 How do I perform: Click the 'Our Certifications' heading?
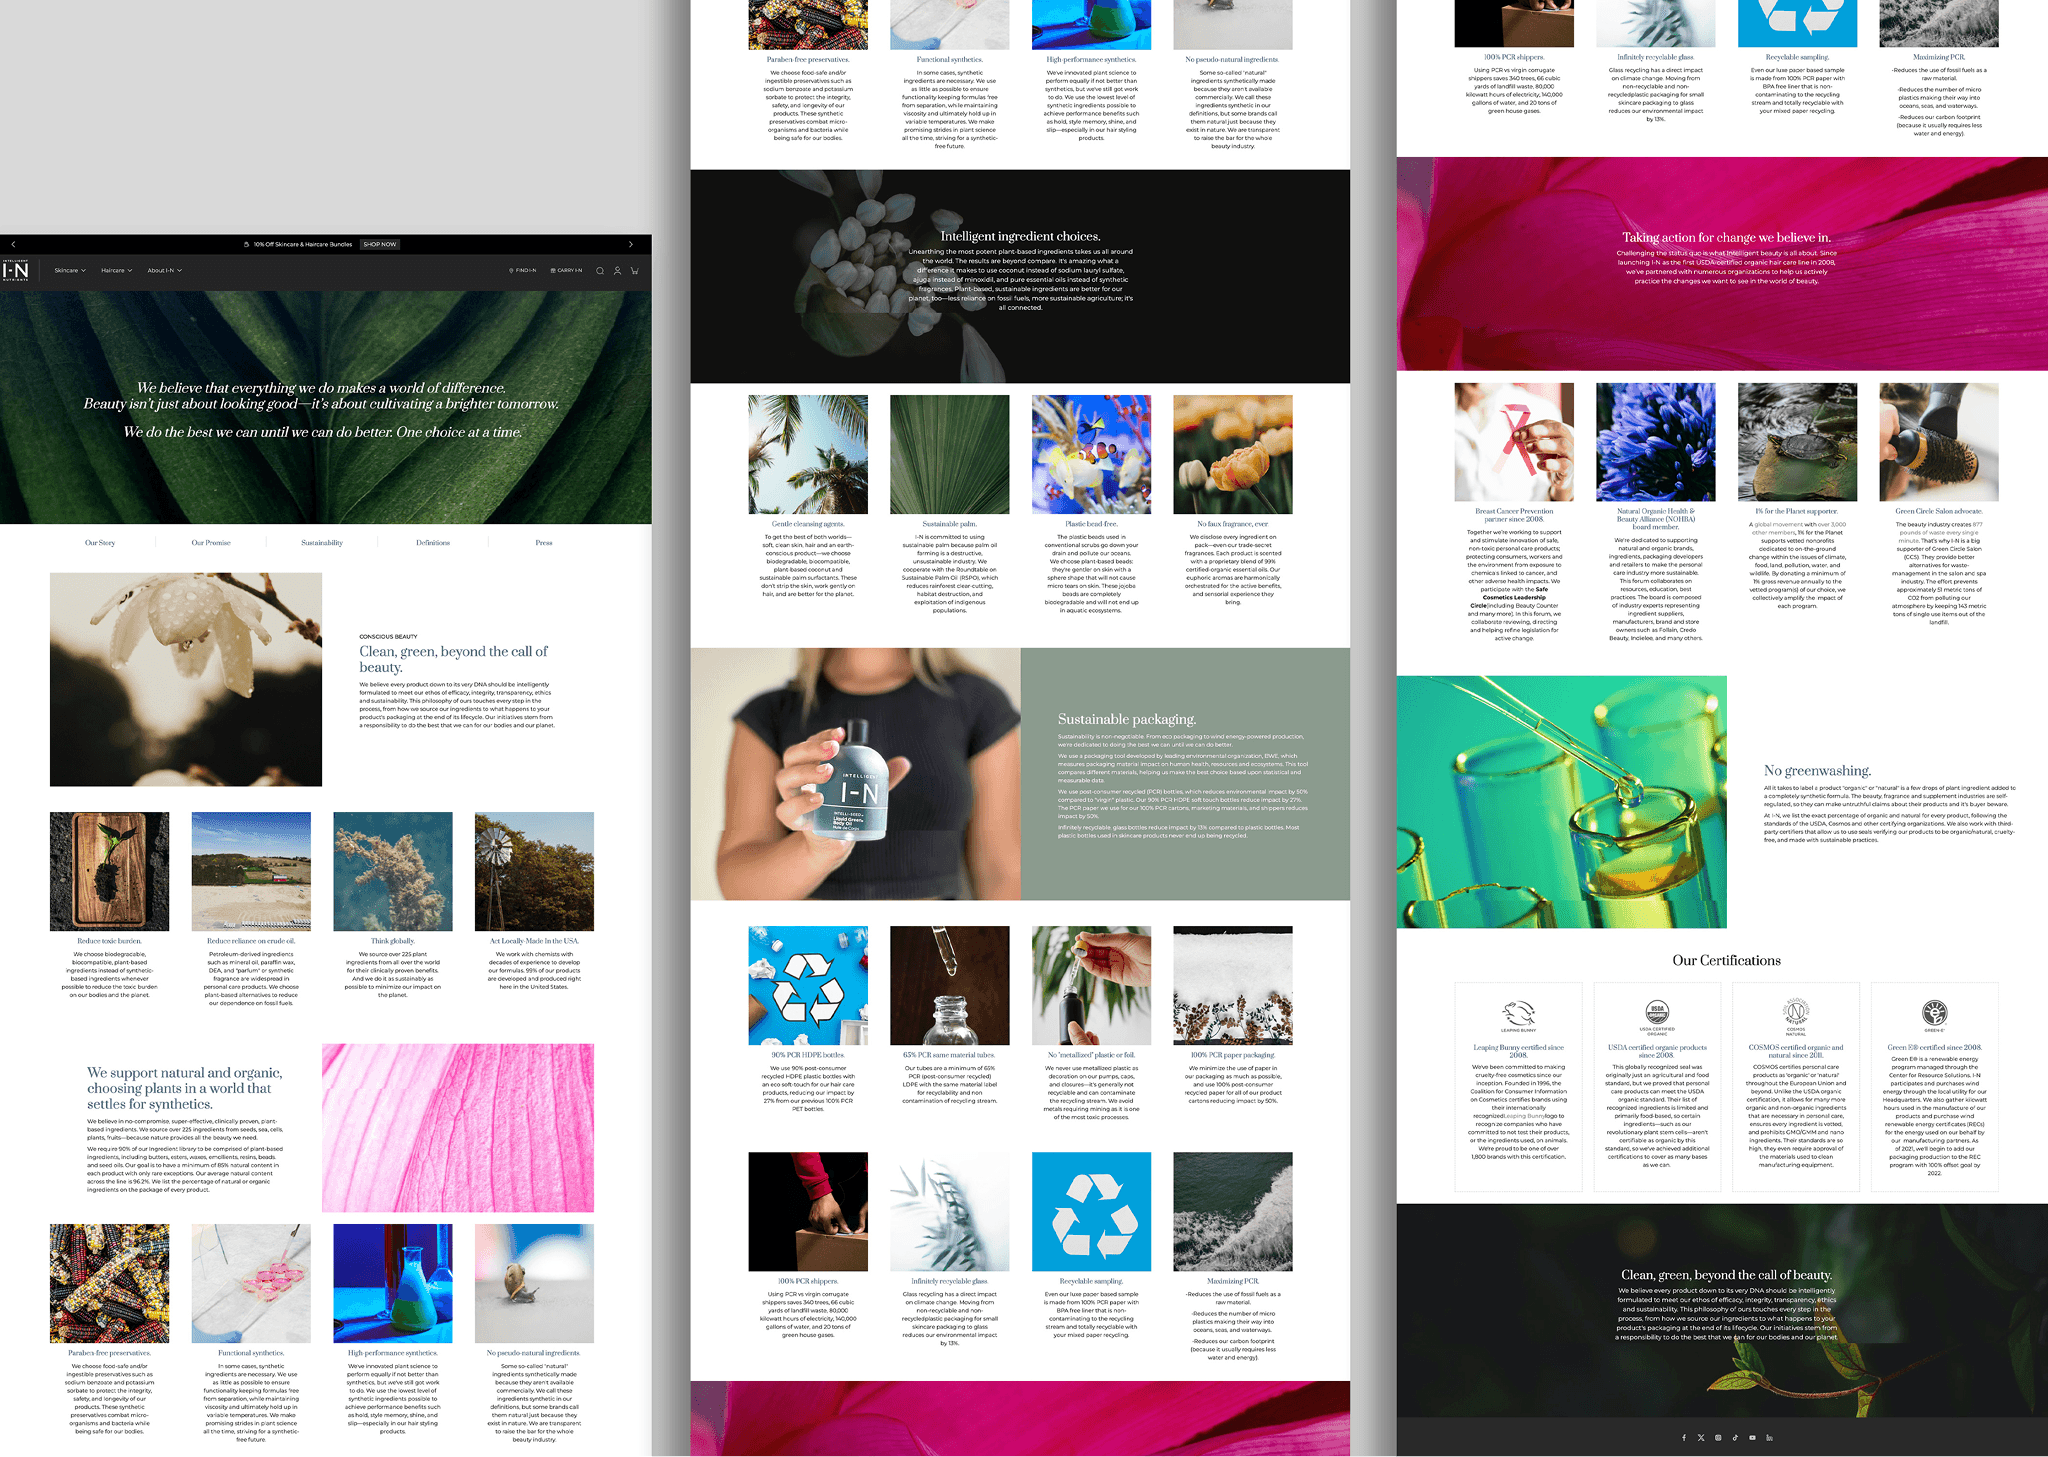click(x=1727, y=960)
